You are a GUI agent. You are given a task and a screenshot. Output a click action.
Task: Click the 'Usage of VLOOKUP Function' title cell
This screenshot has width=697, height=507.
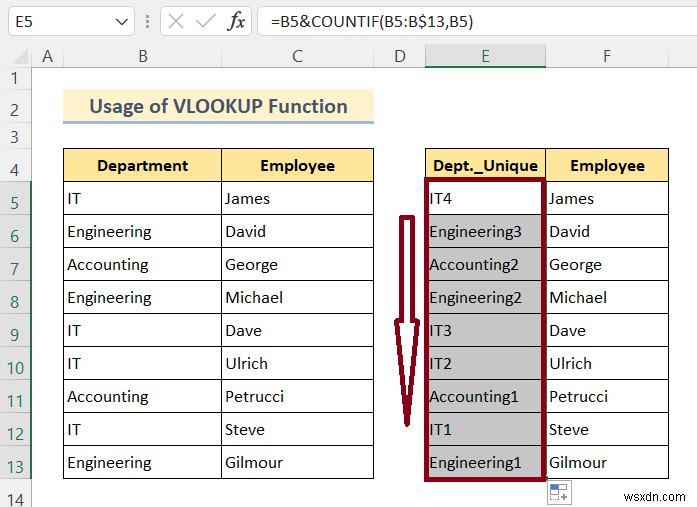[x=218, y=106]
